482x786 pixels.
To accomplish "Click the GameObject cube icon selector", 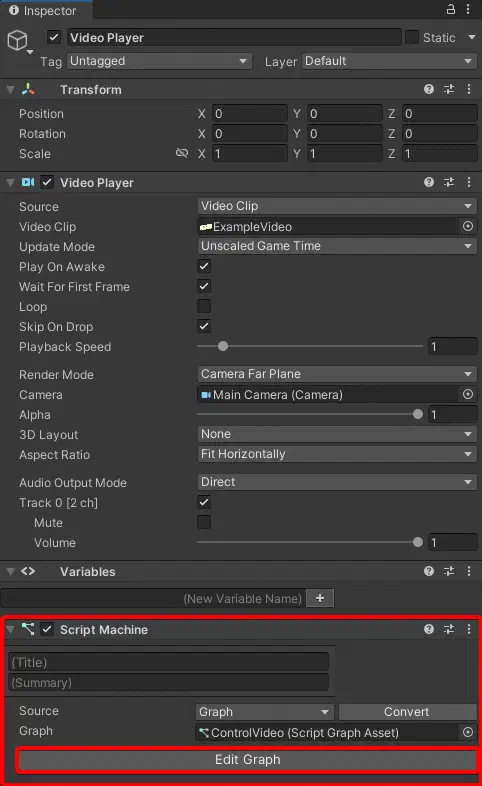I will (x=19, y=41).
